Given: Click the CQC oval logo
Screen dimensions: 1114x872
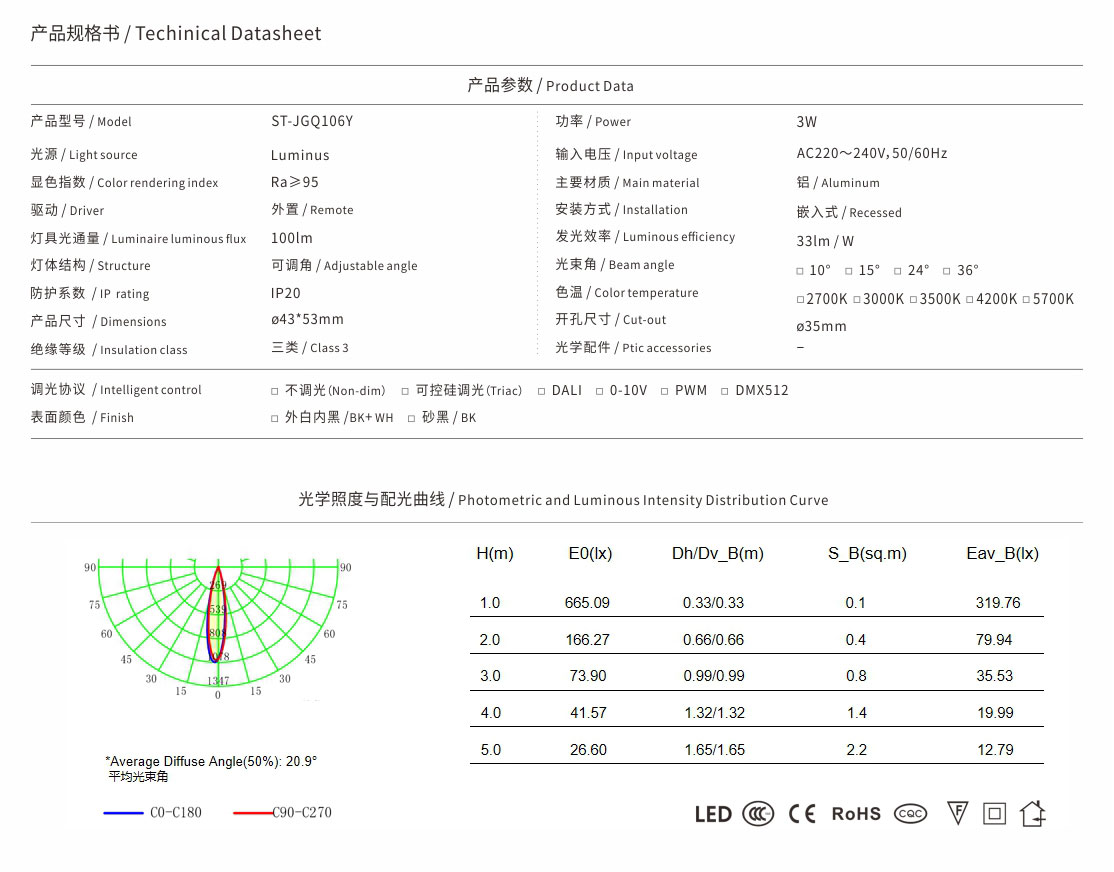Looking at the screenshot, I should 910,814.
